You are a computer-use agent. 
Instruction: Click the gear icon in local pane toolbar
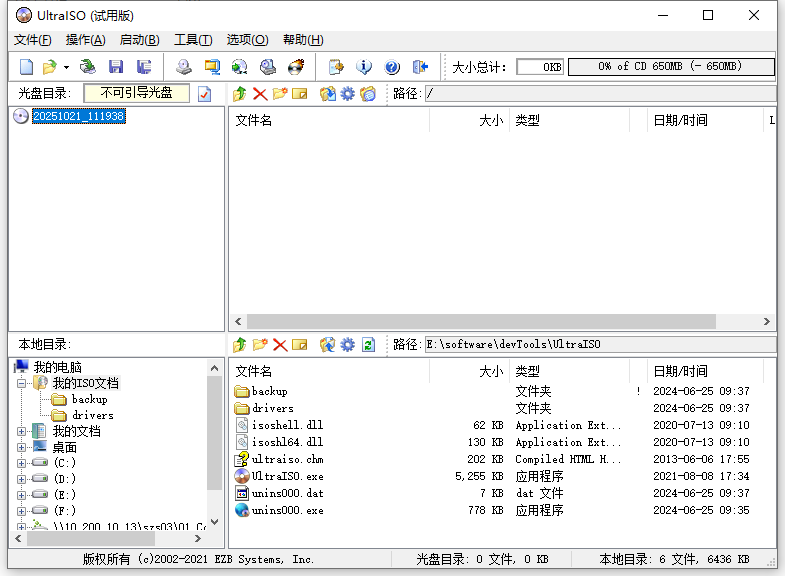pyautogui.click(x=347, y=344)
